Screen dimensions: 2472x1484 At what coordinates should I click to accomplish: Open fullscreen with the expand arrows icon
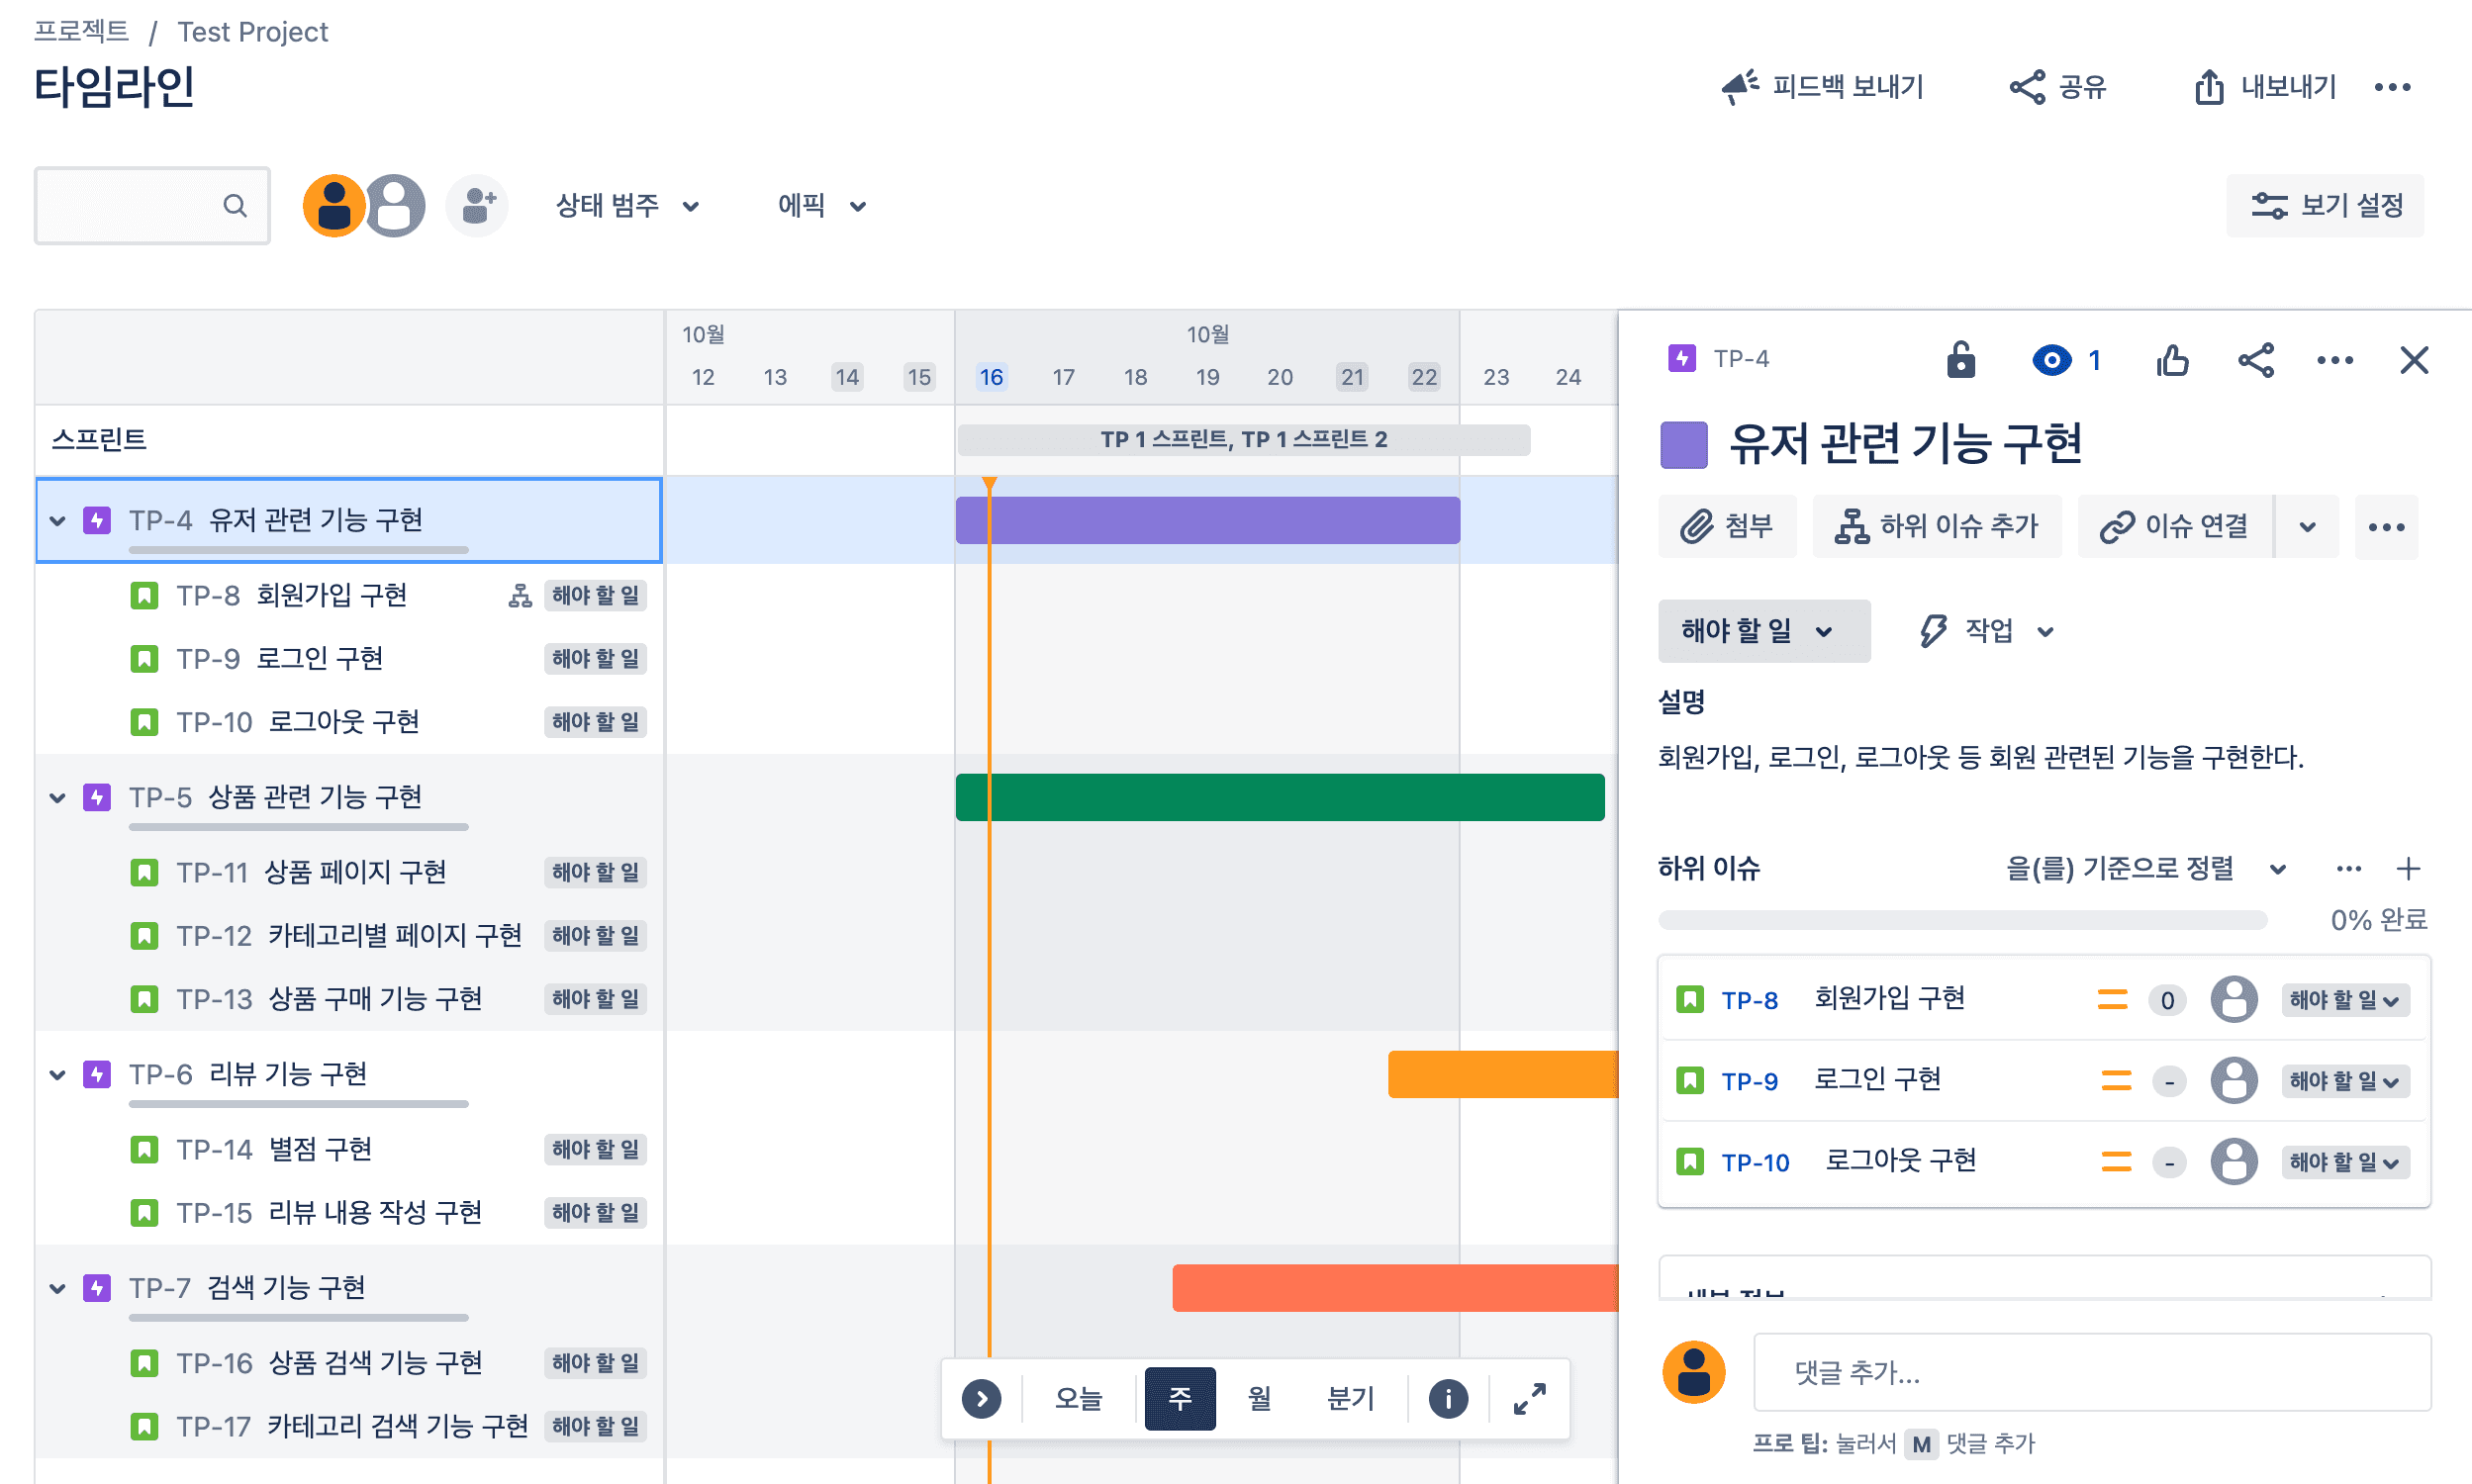[x=1529, y=1398]
